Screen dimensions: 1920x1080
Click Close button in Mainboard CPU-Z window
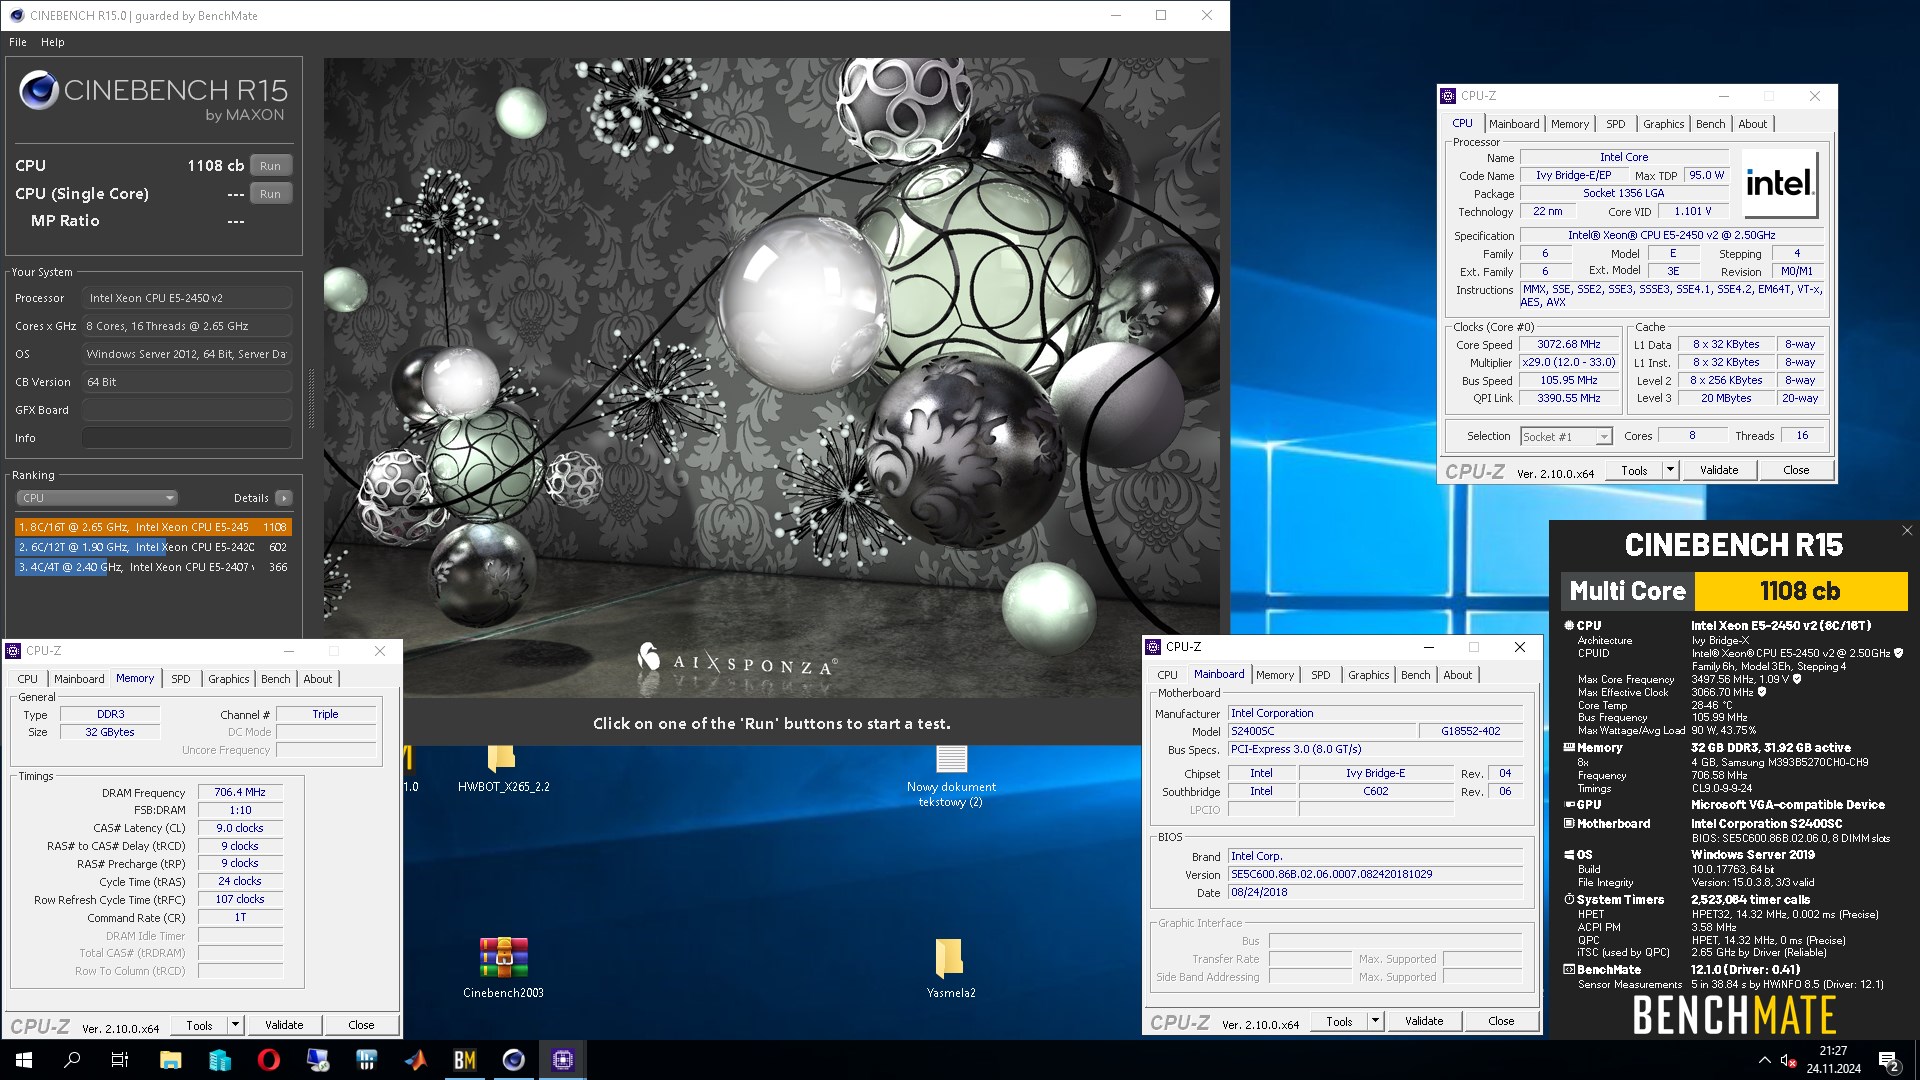tap(1501, 1021)
